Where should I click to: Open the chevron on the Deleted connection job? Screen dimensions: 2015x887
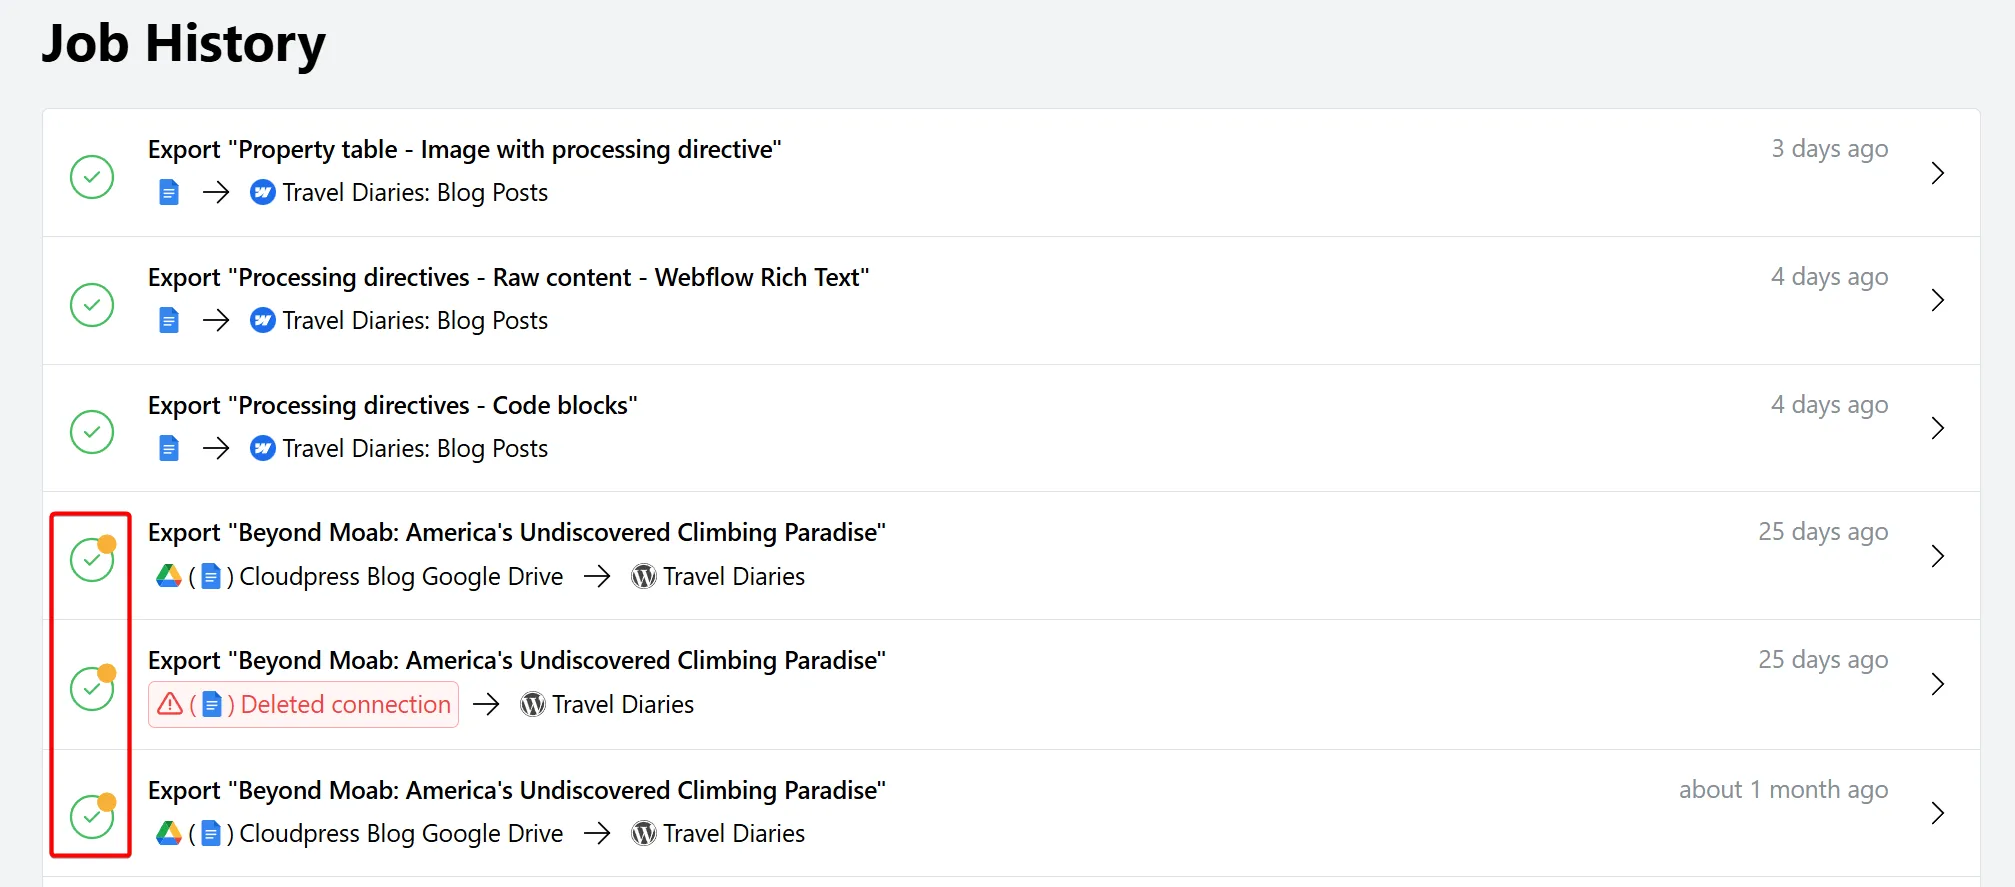1938,684
